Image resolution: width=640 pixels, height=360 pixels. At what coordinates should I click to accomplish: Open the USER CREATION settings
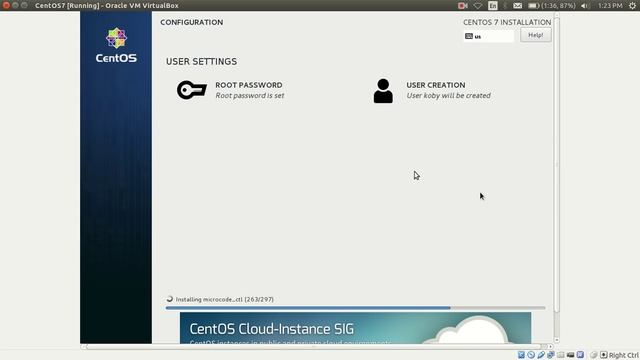432,90
